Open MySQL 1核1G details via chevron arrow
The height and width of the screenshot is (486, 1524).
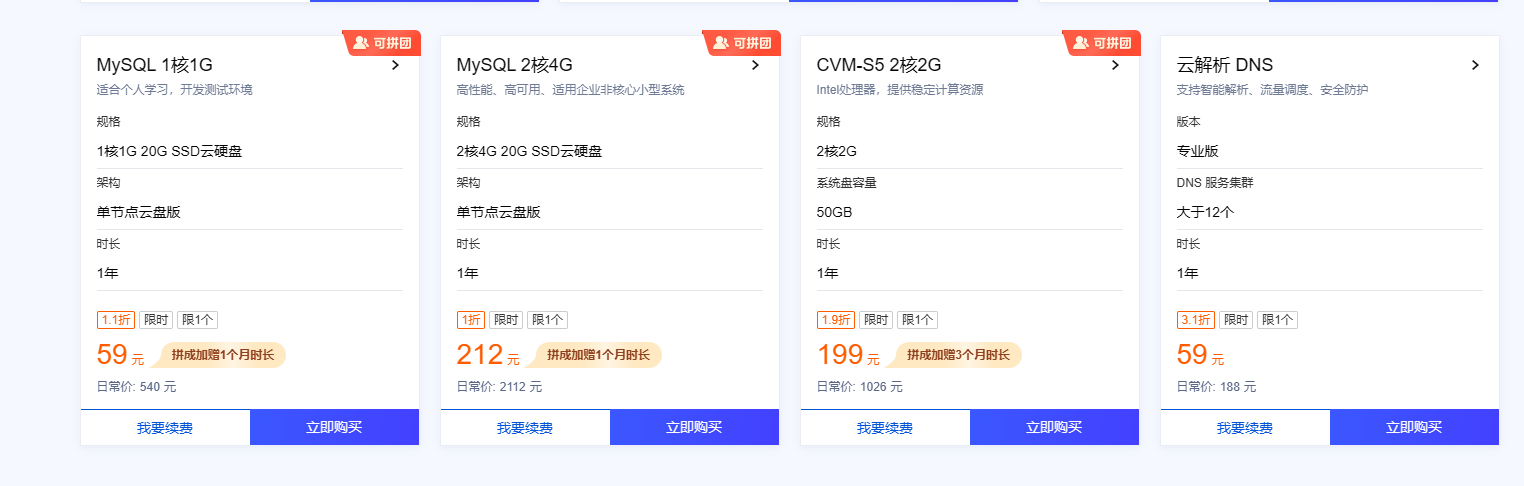click(x=396, y=65)
